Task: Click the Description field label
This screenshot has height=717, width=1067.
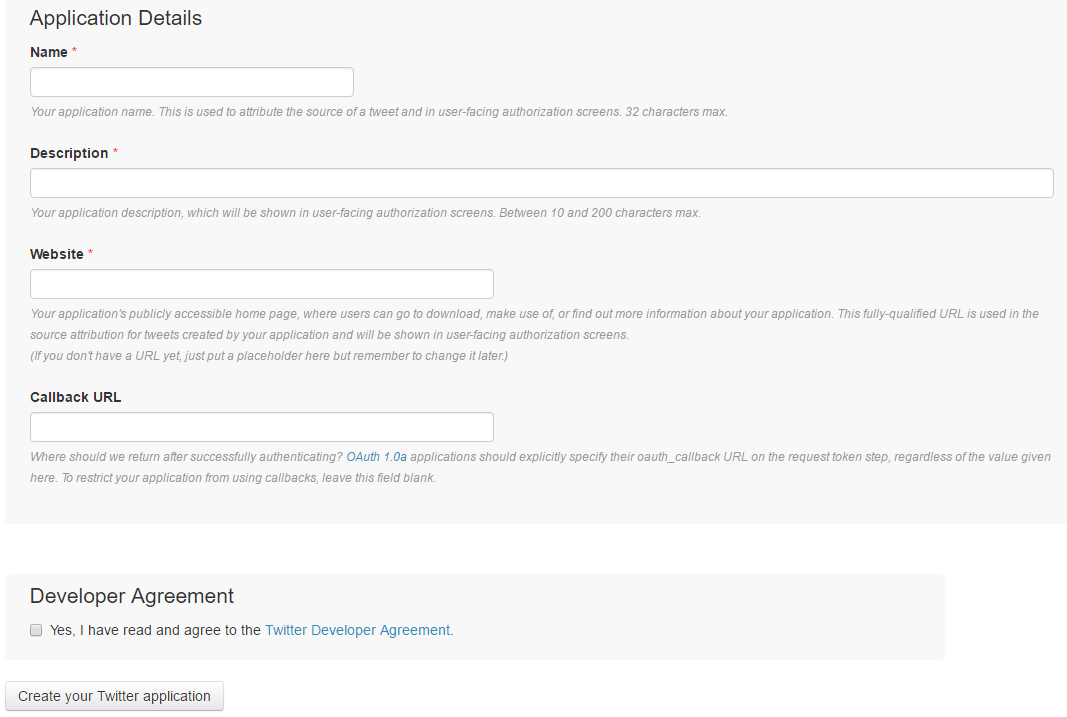Action: point(69,154)
